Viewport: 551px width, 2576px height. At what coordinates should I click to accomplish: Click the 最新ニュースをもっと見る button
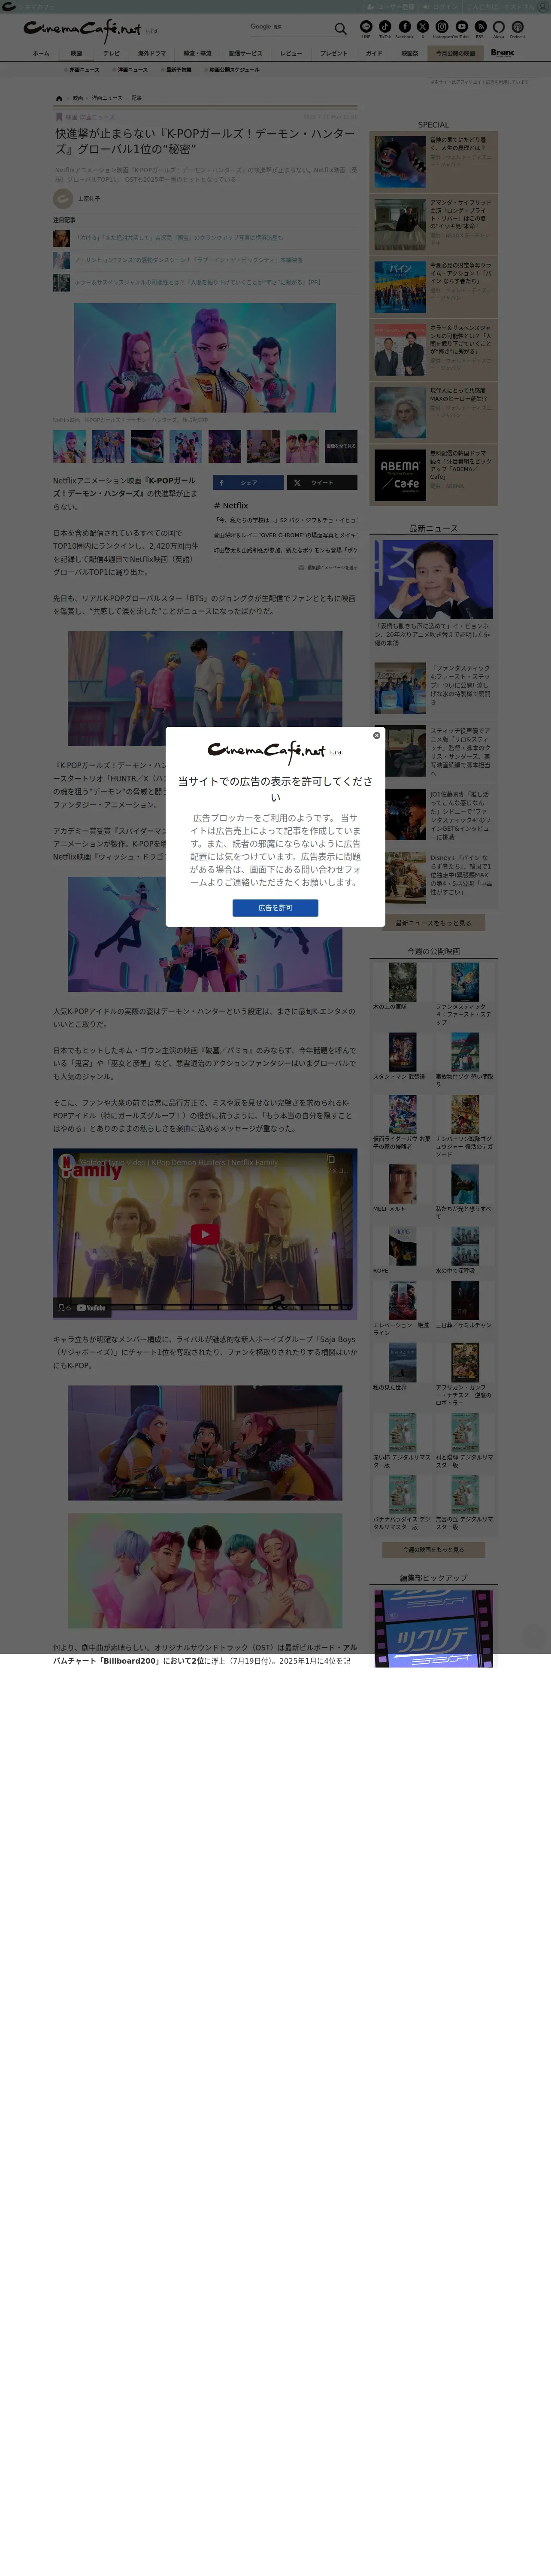433,922
